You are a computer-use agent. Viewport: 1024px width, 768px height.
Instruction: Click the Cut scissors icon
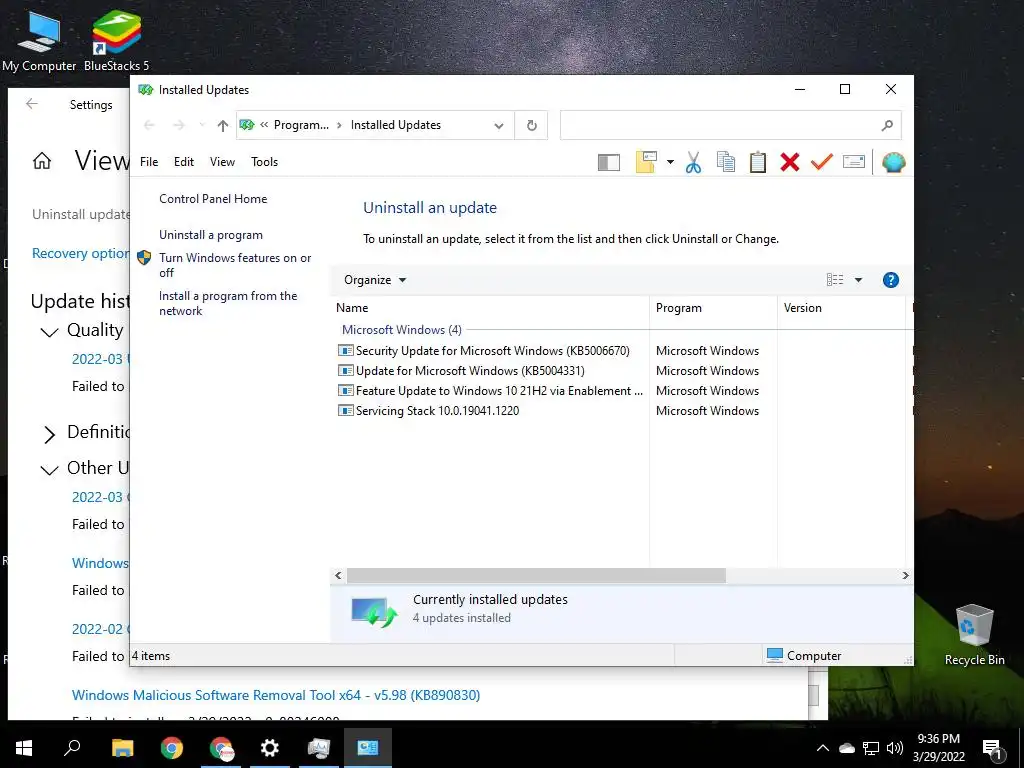[x=693, y=162]
